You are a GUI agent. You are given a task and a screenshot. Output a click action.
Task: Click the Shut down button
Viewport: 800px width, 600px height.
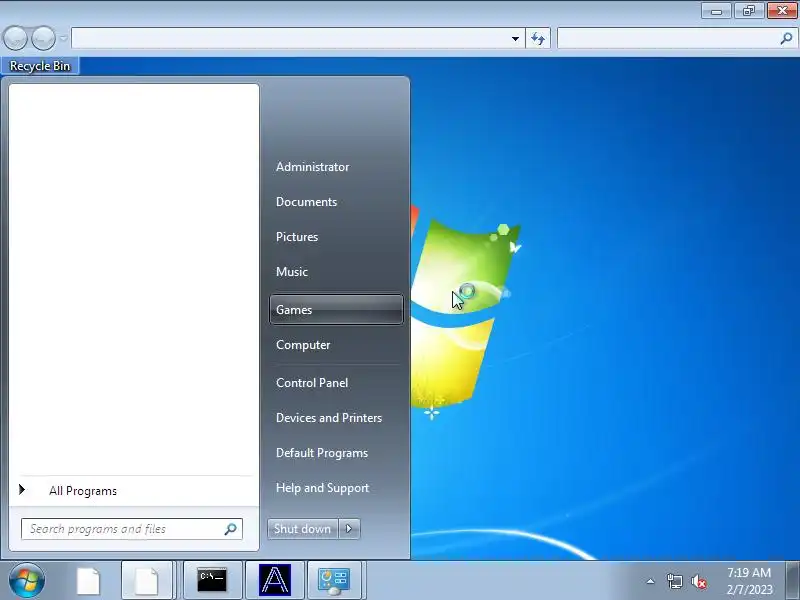[x=303, y=529]
